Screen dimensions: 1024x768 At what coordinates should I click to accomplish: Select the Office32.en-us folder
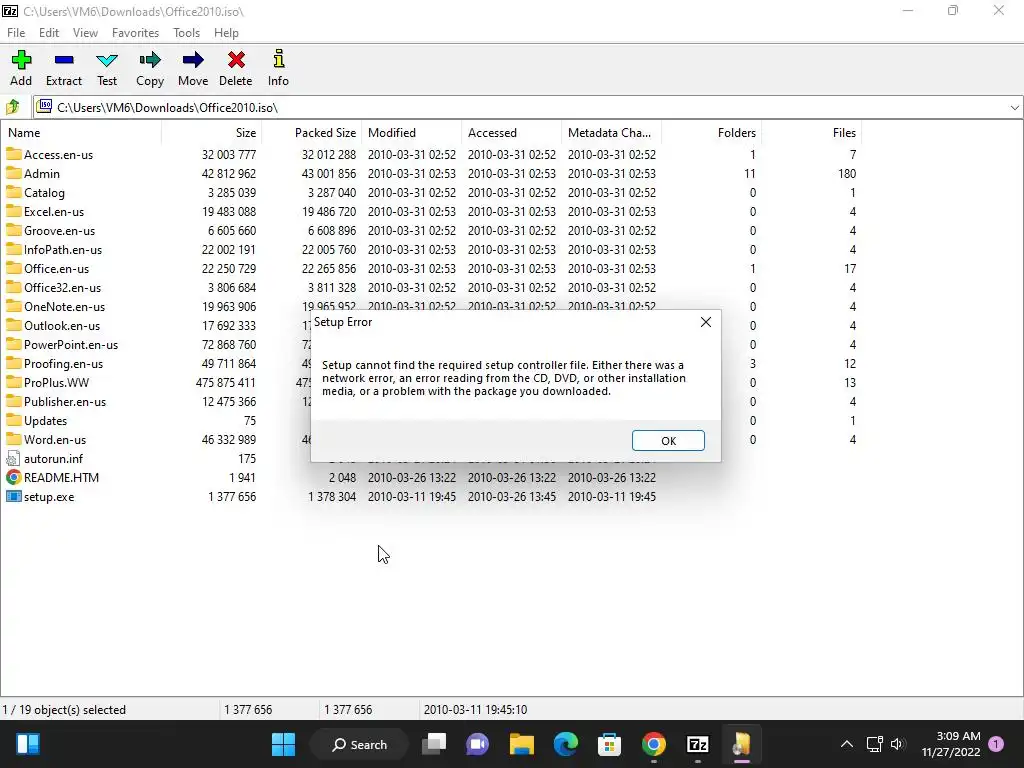(x=54, y=287)
